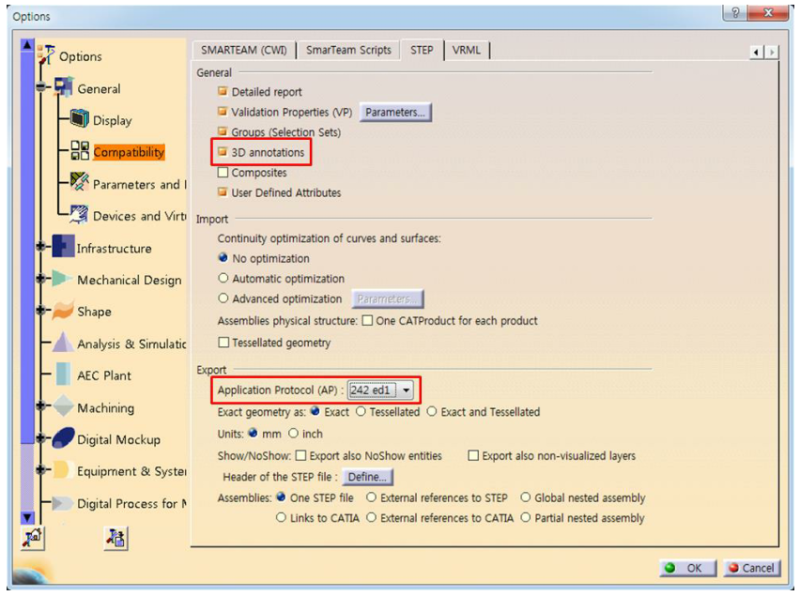Screen dimensions: 800x596
Task: Click the reset defaults icon at bottom left
Action: click(x=34, y=538)
